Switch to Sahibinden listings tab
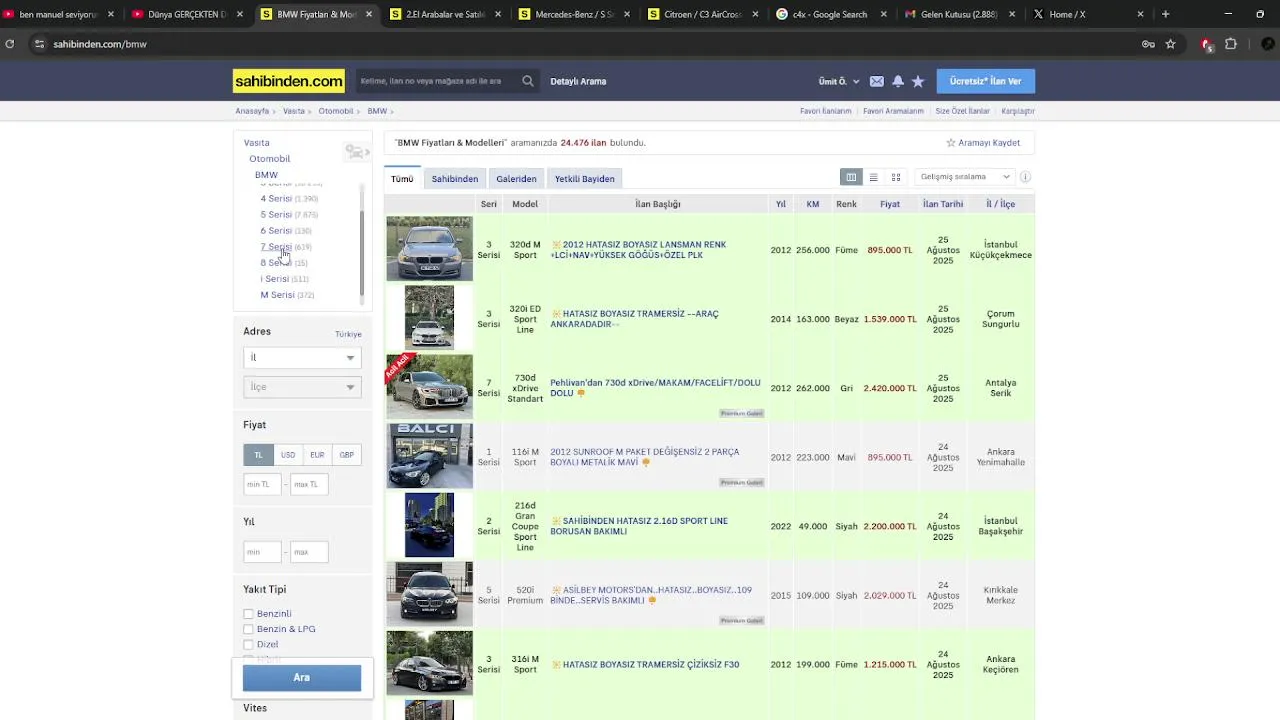Screen dimensions: 1280x720 pos(455,179)
